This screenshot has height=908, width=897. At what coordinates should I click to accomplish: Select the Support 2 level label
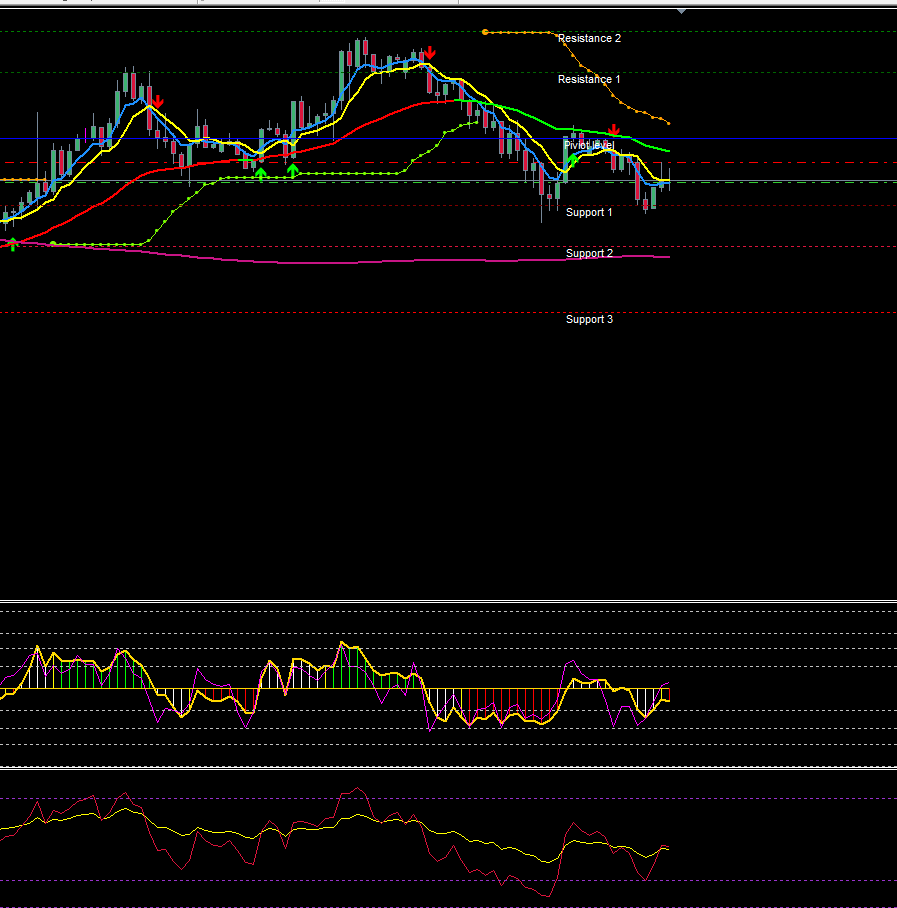[x=589, y=253]
